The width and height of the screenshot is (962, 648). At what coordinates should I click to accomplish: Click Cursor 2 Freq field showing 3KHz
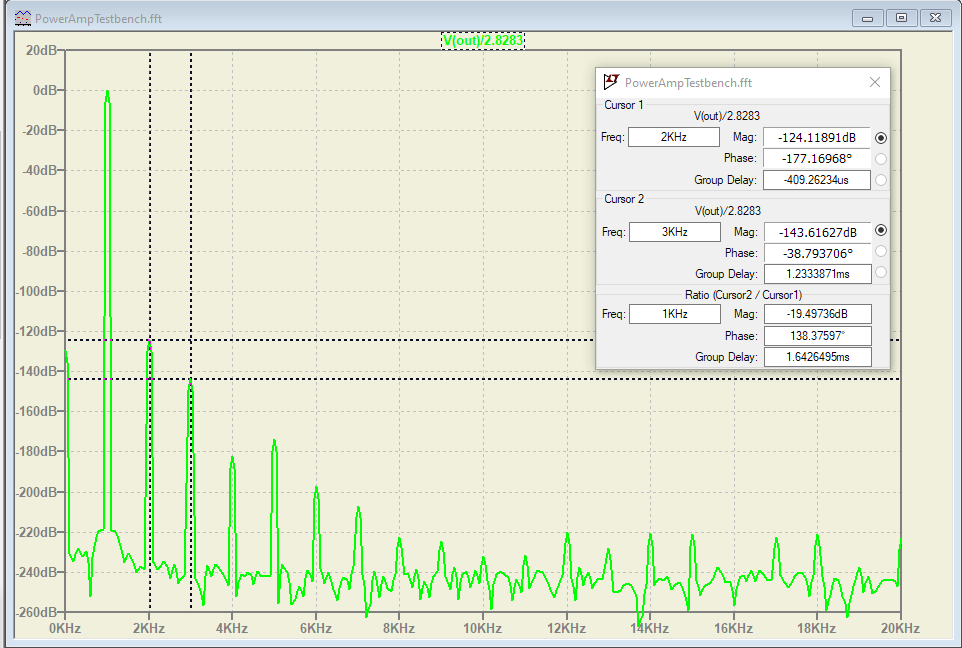674,232
